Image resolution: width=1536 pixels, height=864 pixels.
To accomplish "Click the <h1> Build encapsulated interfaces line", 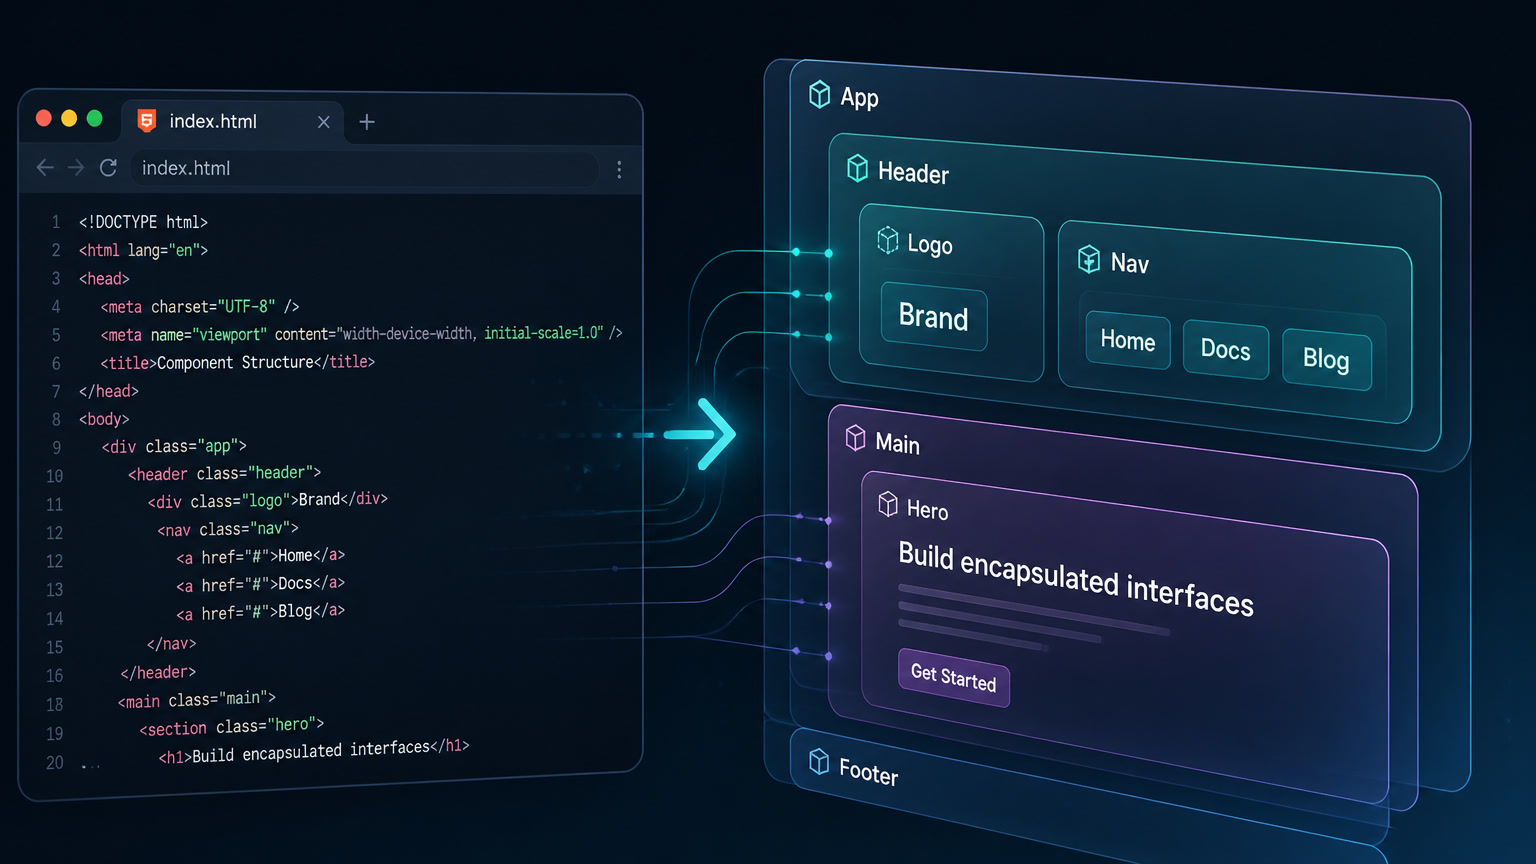I will 314,751.
